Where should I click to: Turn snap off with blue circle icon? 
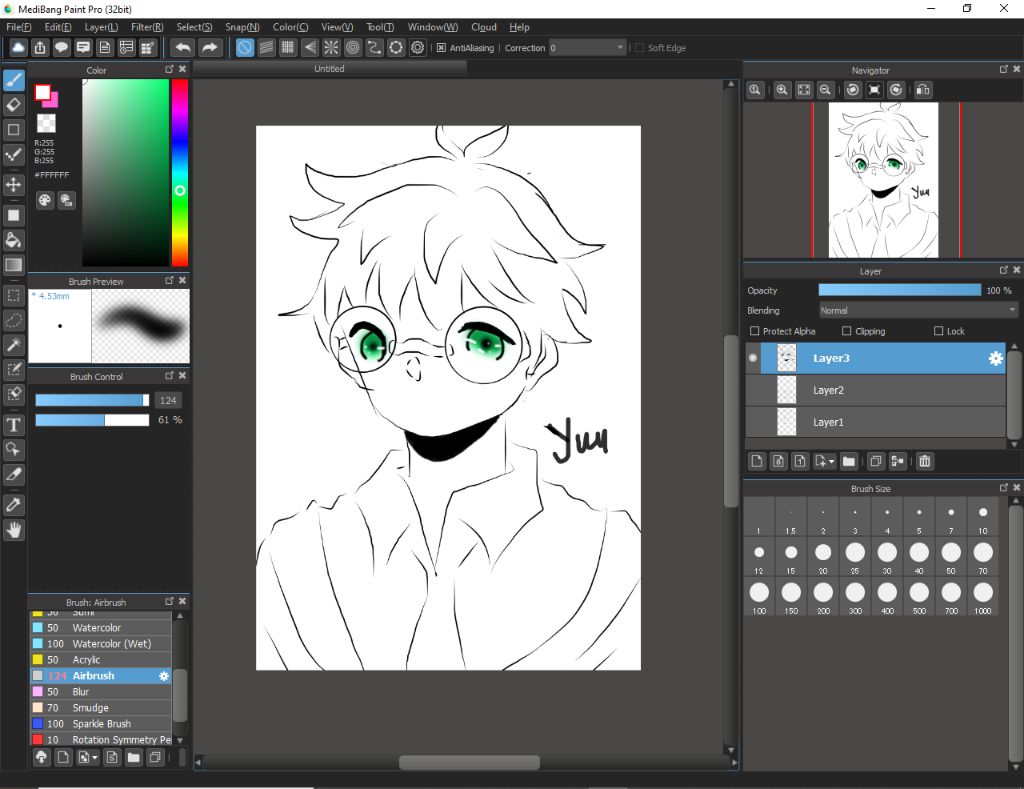(x=244, y=48)
